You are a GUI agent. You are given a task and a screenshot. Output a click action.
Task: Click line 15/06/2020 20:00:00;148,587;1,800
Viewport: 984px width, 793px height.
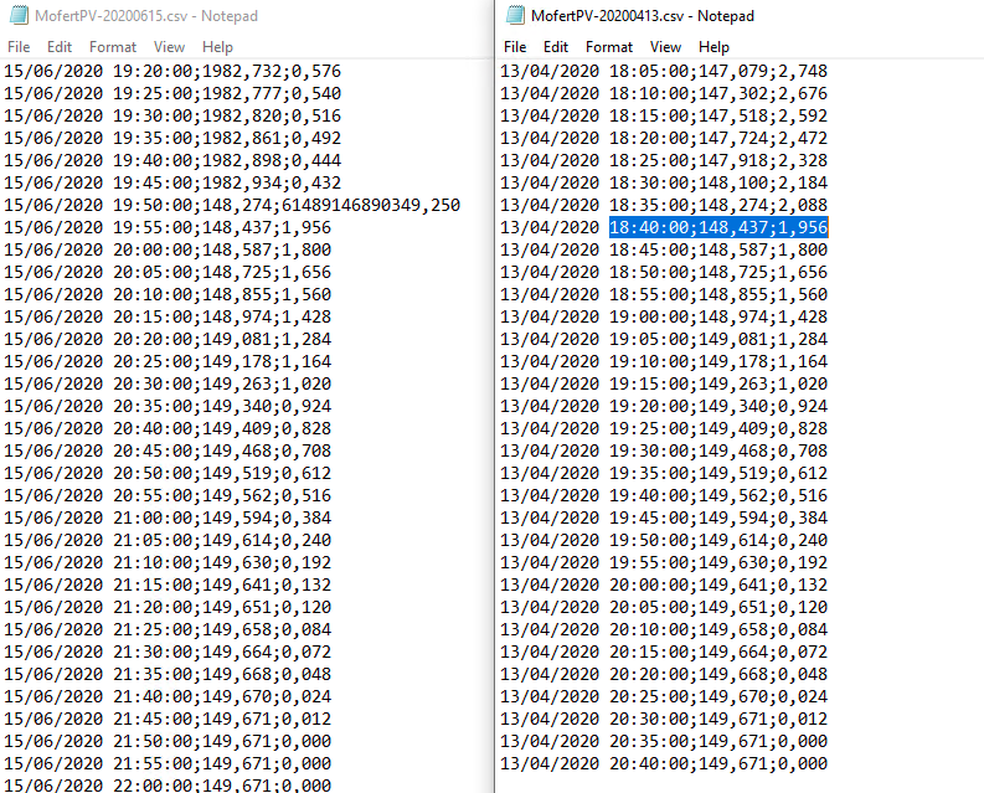(168, 250)
